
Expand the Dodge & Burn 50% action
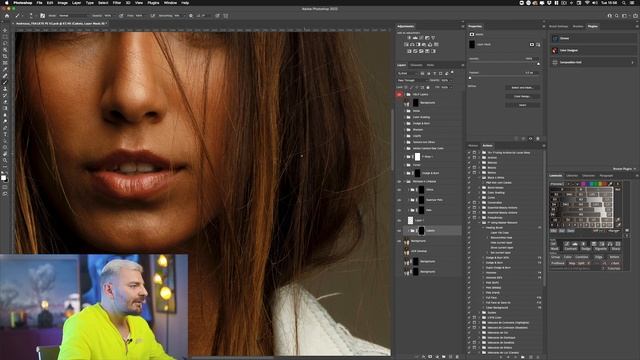pos(484,258)
